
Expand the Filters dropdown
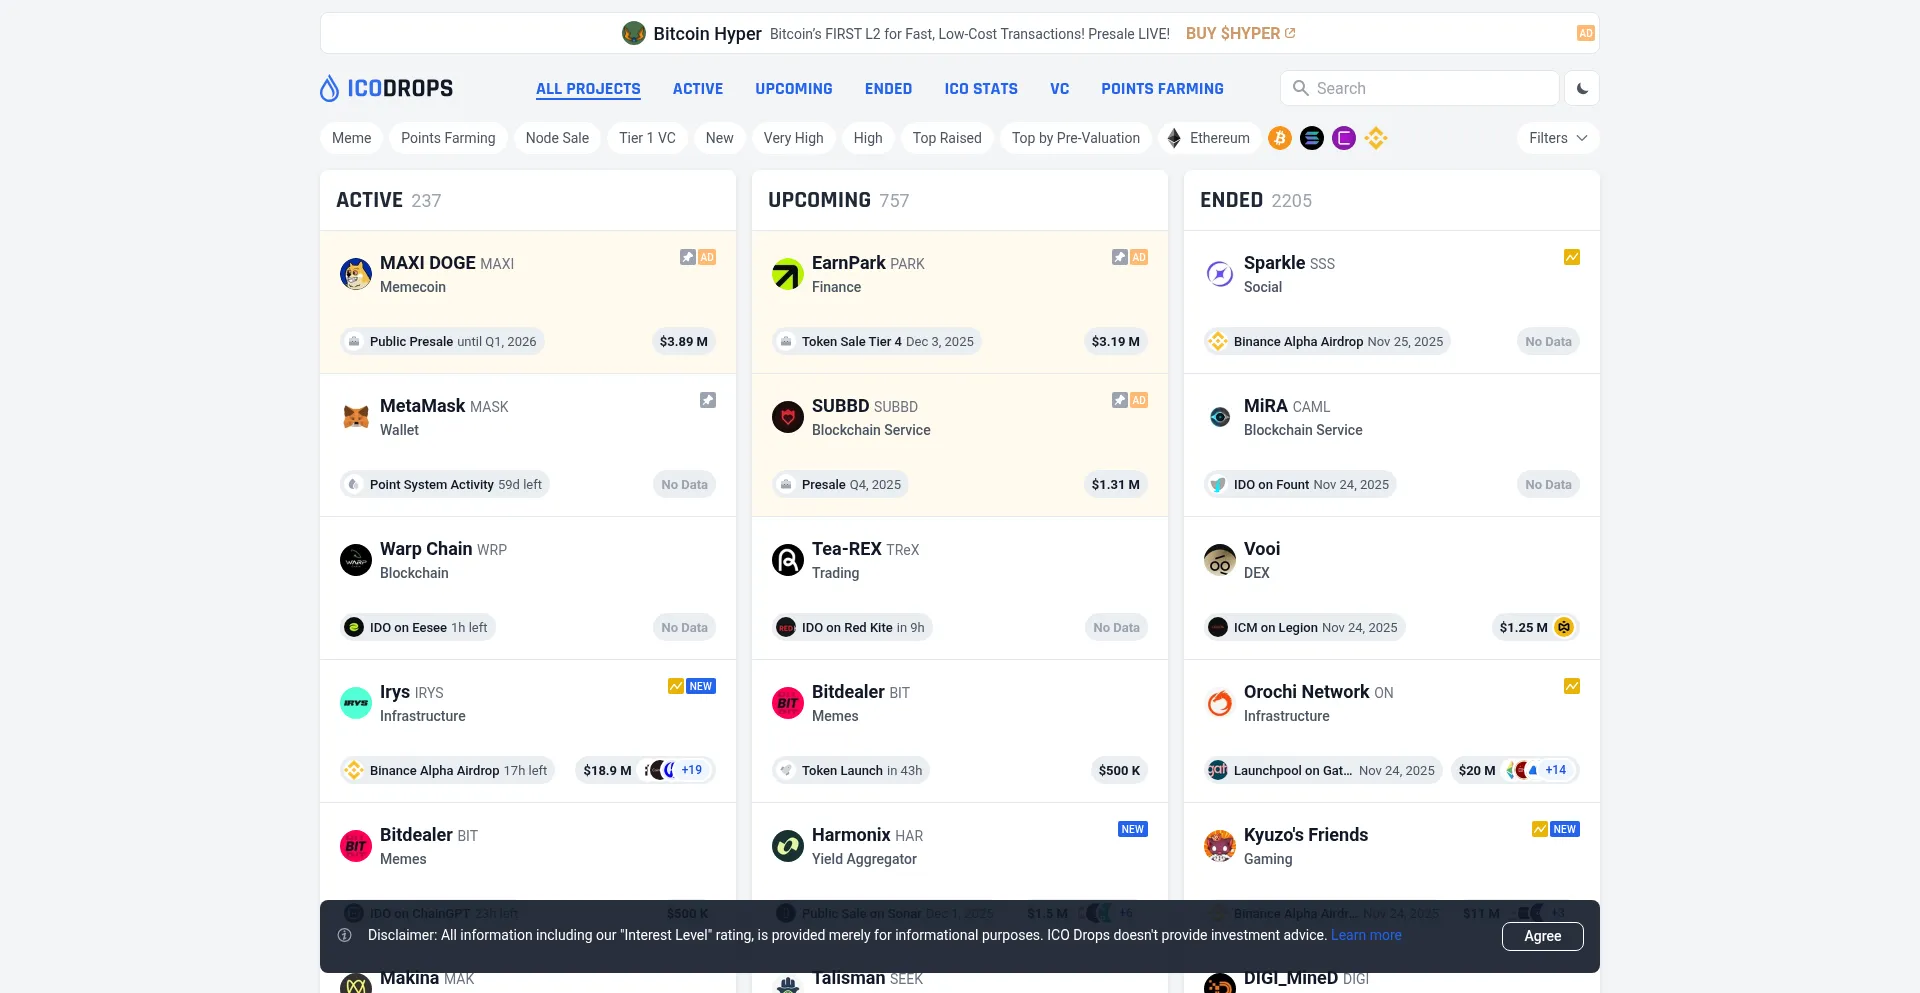[1557, 138]
